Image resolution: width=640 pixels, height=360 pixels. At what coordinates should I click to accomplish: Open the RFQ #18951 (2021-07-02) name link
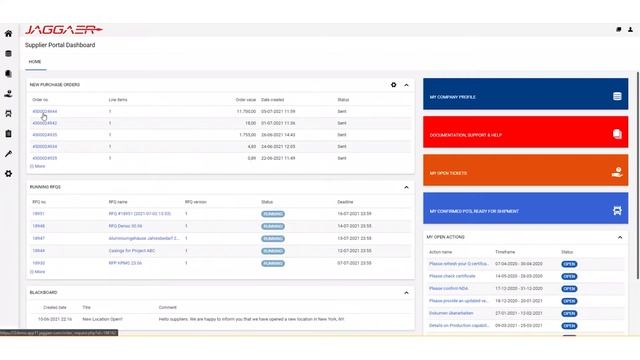(x=140, y=213)
